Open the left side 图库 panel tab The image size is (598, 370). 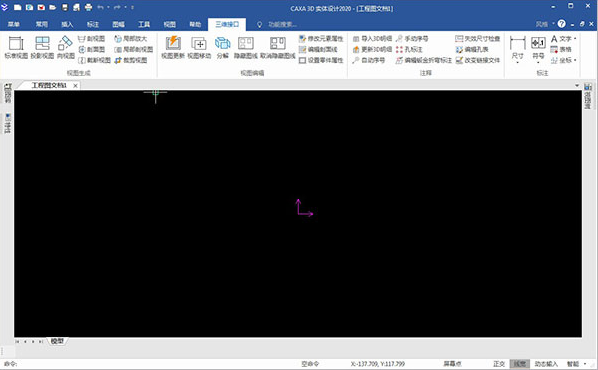pyautogui.click(x=8, y=93)
